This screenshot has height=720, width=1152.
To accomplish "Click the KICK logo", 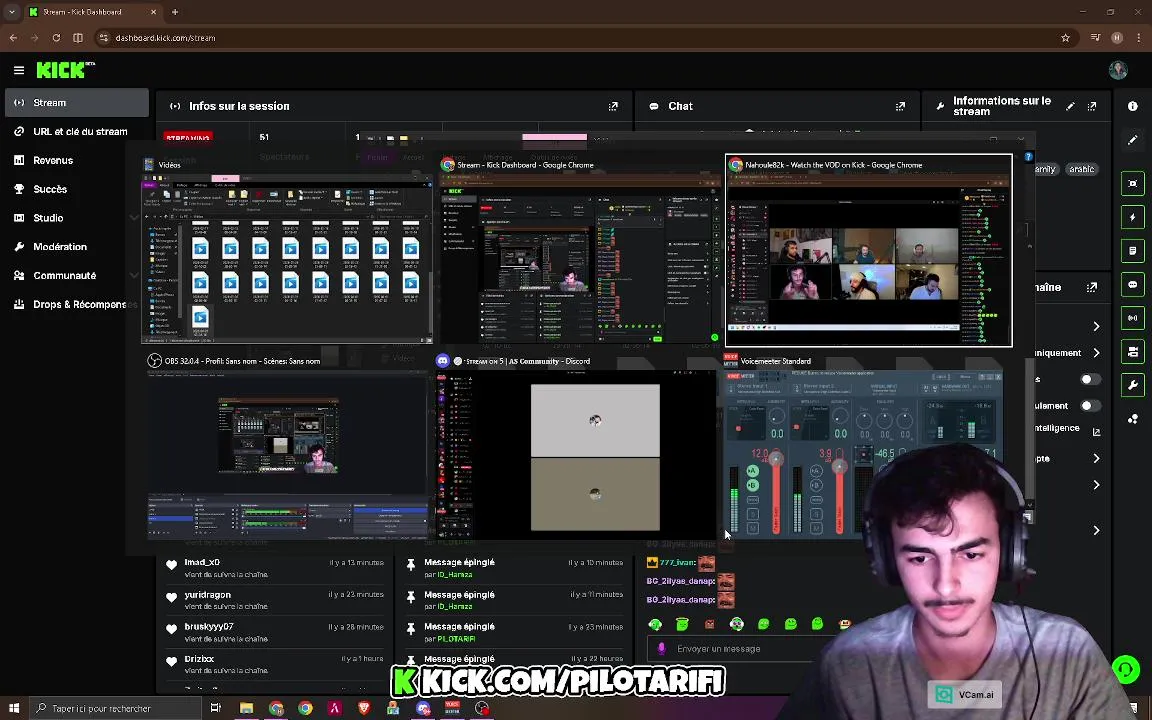I will (65, 70).
